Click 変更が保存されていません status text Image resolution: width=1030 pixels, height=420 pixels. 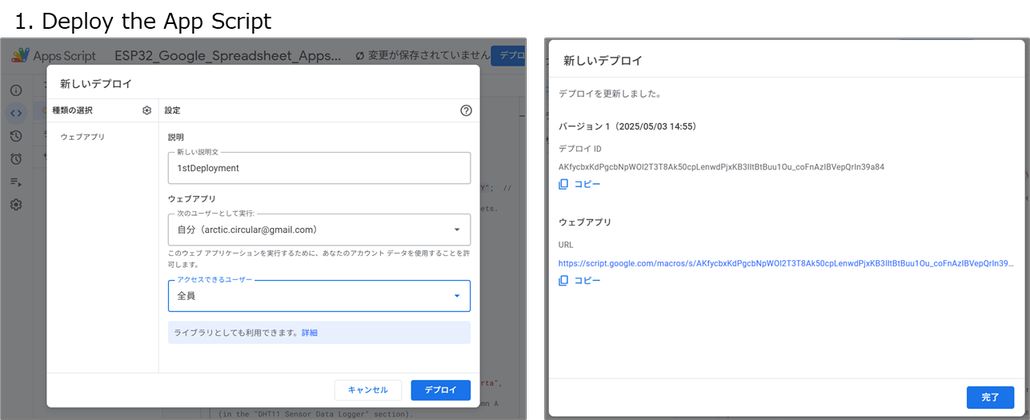click(429, 56)
